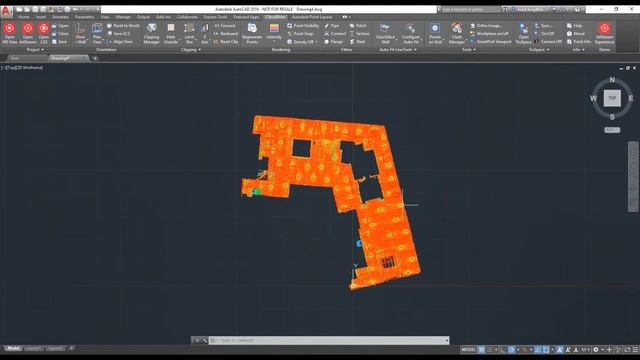The width and height of the screenshot is (640, 360).
Task: Click the InfiStream Experience demo button
Action: (x=604, y=33)
